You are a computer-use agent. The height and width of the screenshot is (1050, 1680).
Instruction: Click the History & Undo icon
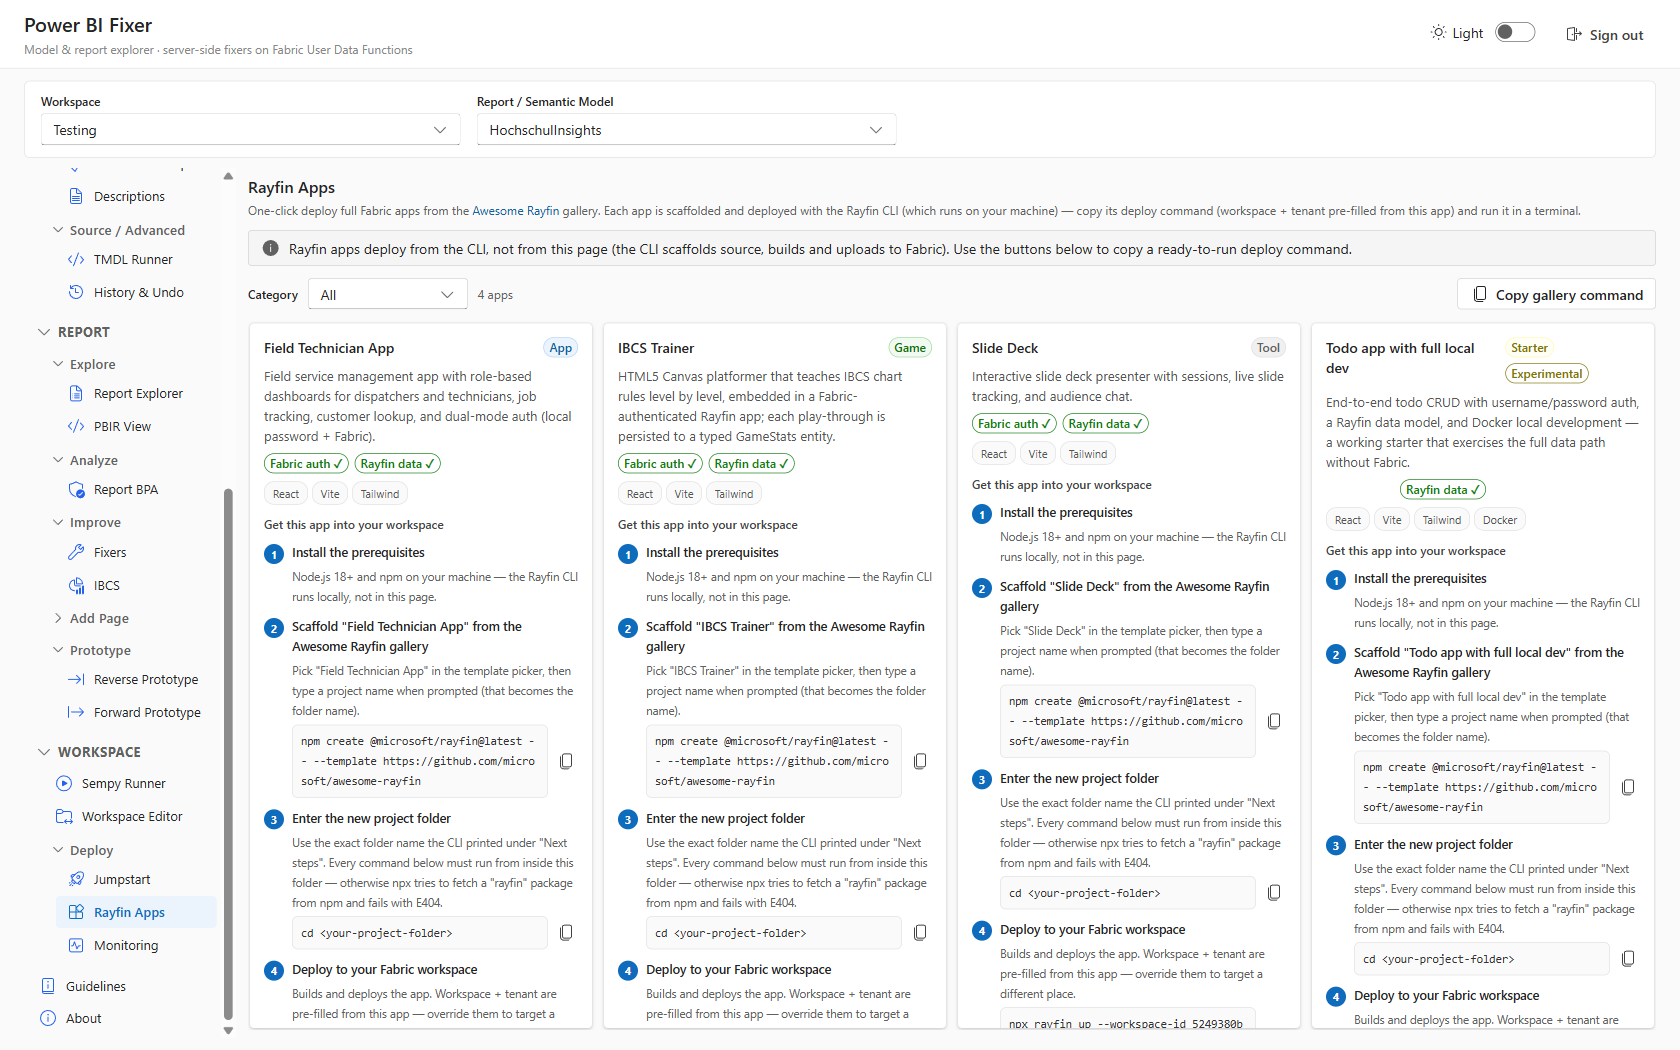point(76,293)
